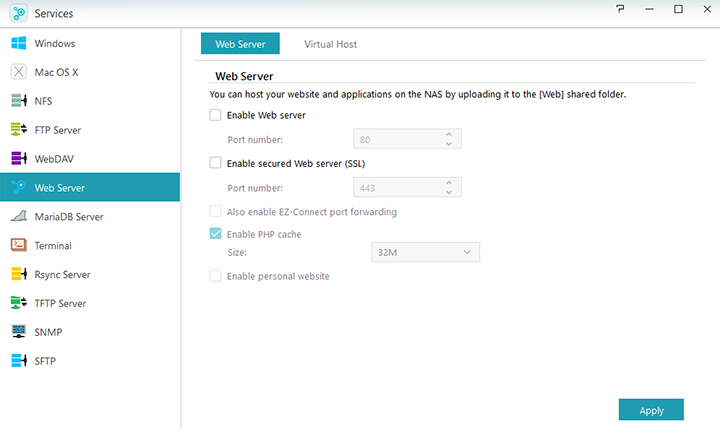Open the Windows service icon in sidebar
The image size is (720, 429).
click(18, 44)
